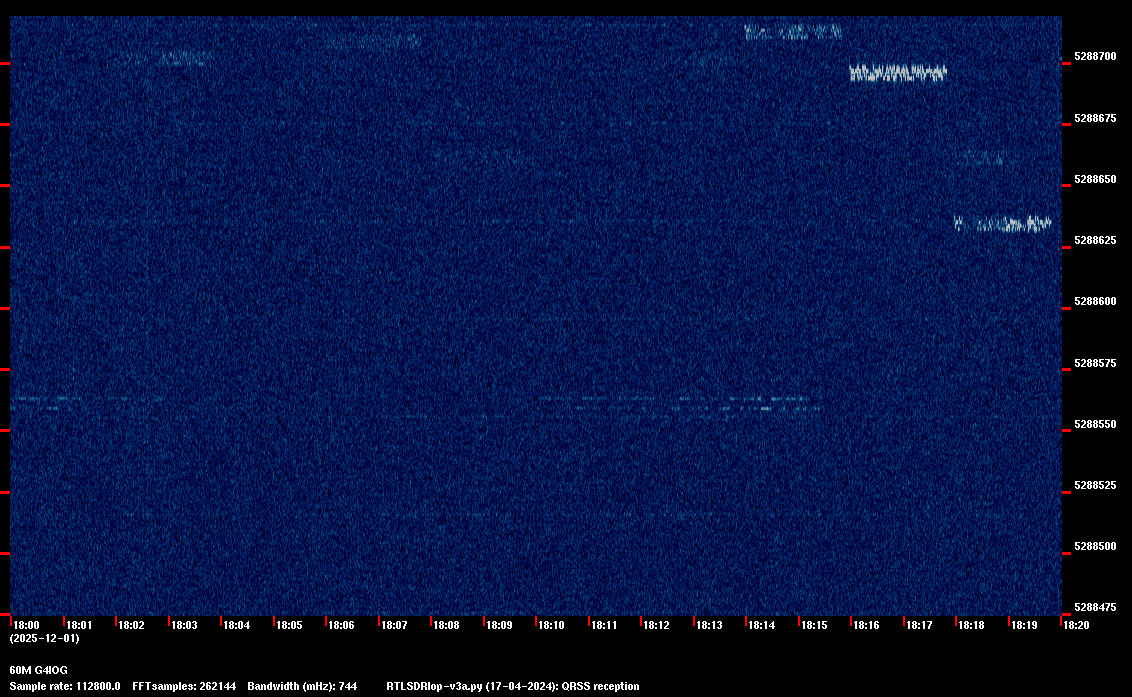
Task: Click the 18:01 time label
Action: pyautogui.click(x=79, y=625)
